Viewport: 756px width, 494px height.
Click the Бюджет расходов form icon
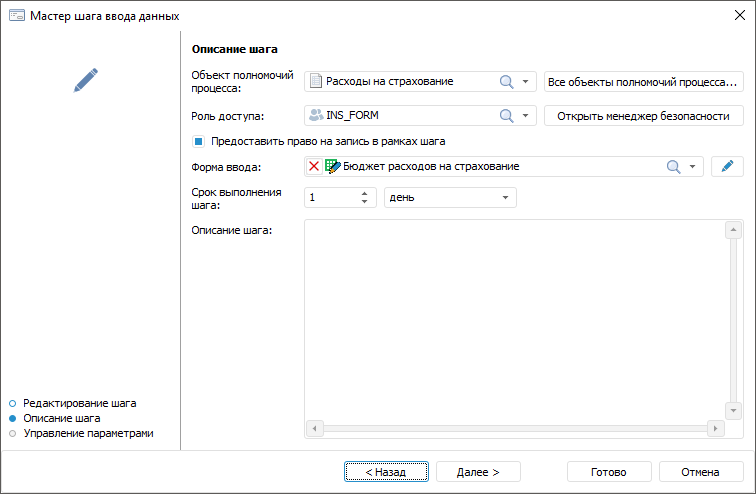(332, 166)
